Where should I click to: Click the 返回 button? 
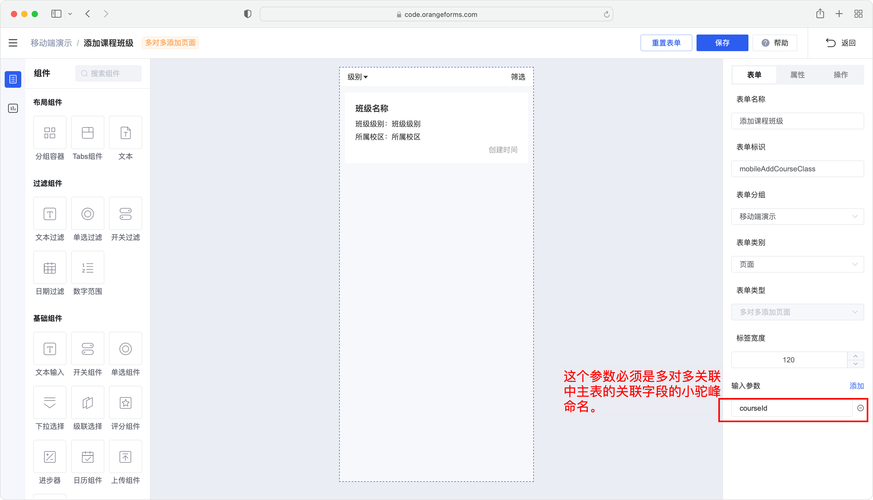coord(841,43)
